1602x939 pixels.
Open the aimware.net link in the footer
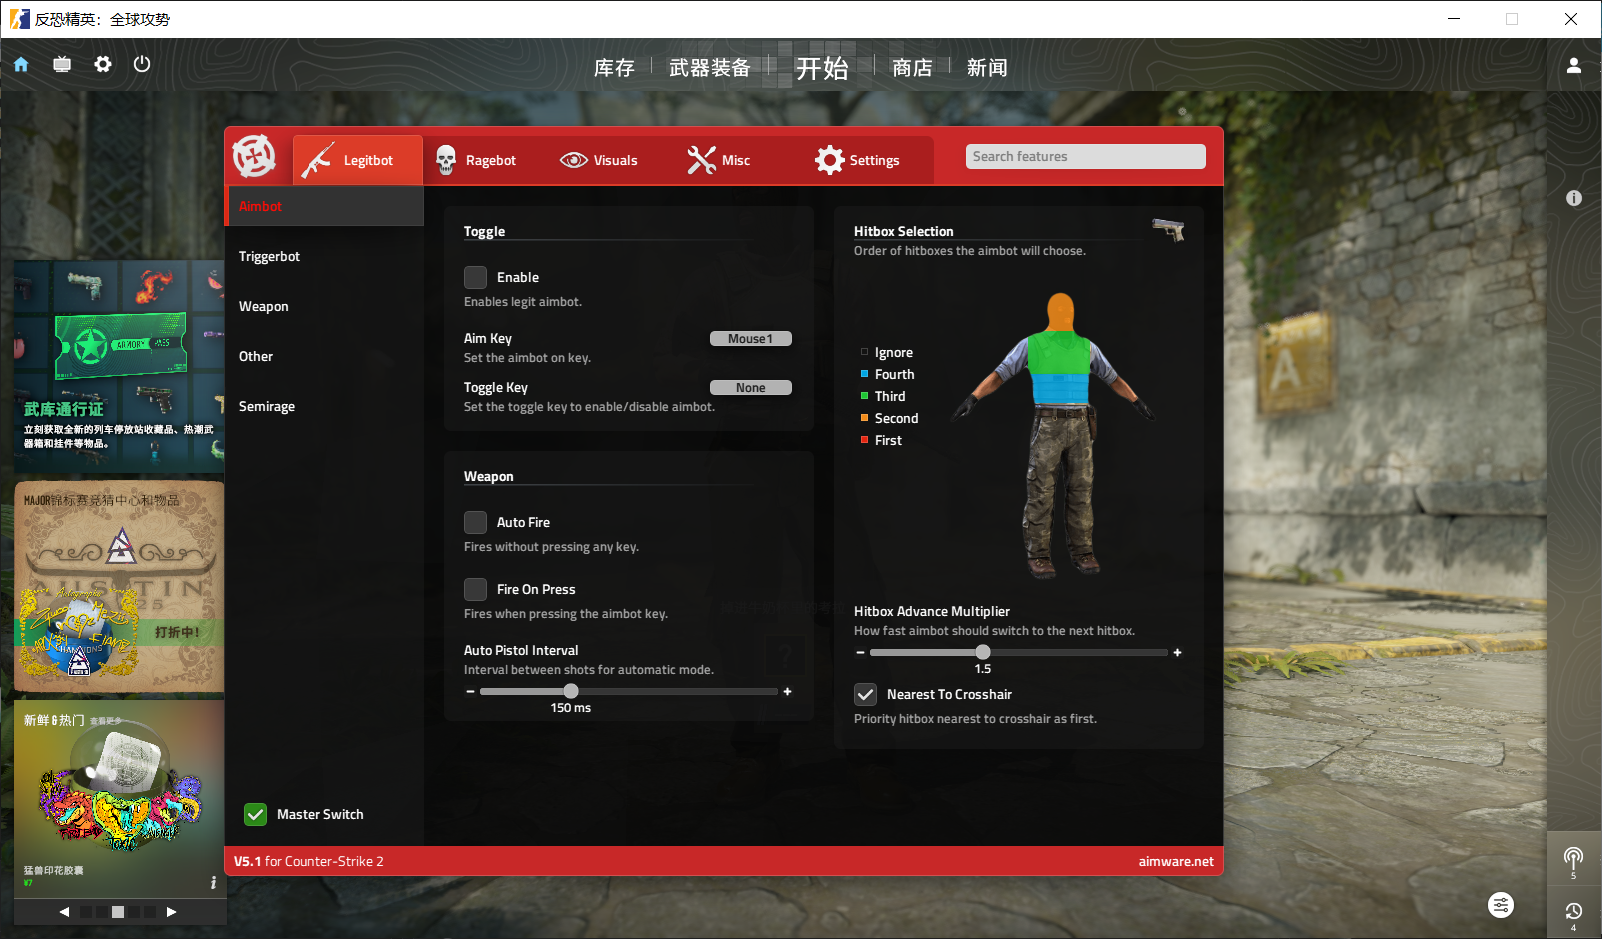click(x=1175, y=861)
